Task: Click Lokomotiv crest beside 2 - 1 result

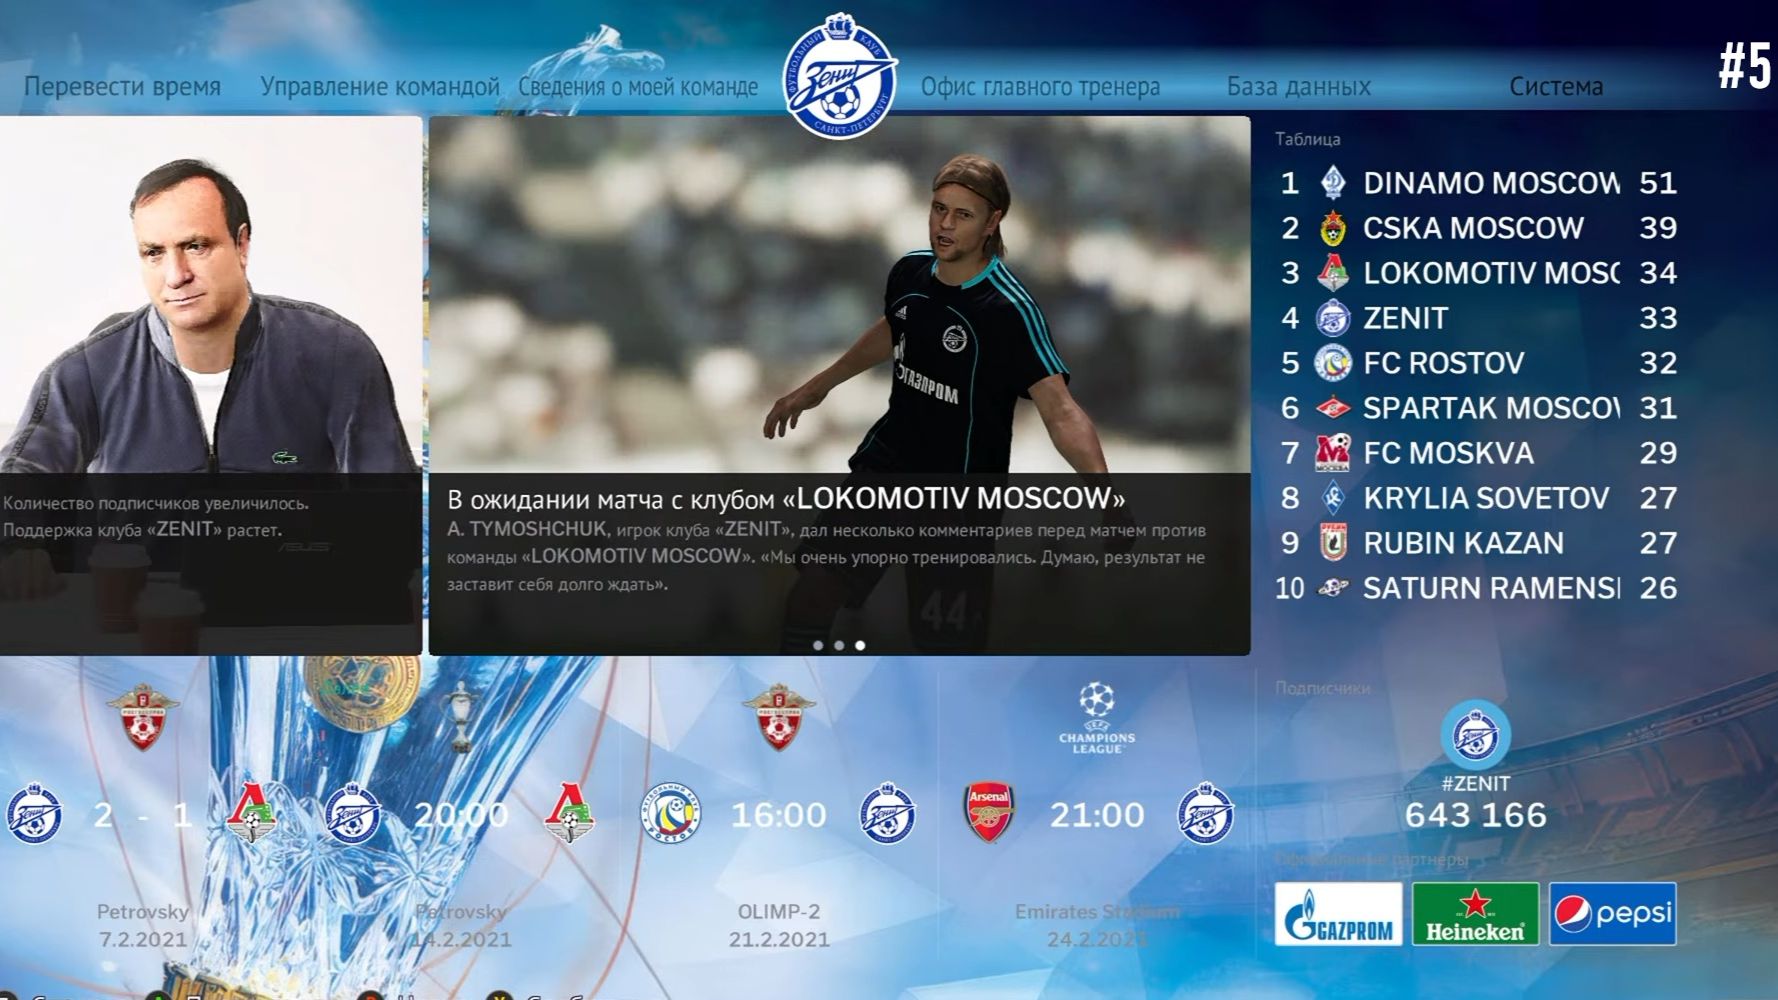Action: 251,813
